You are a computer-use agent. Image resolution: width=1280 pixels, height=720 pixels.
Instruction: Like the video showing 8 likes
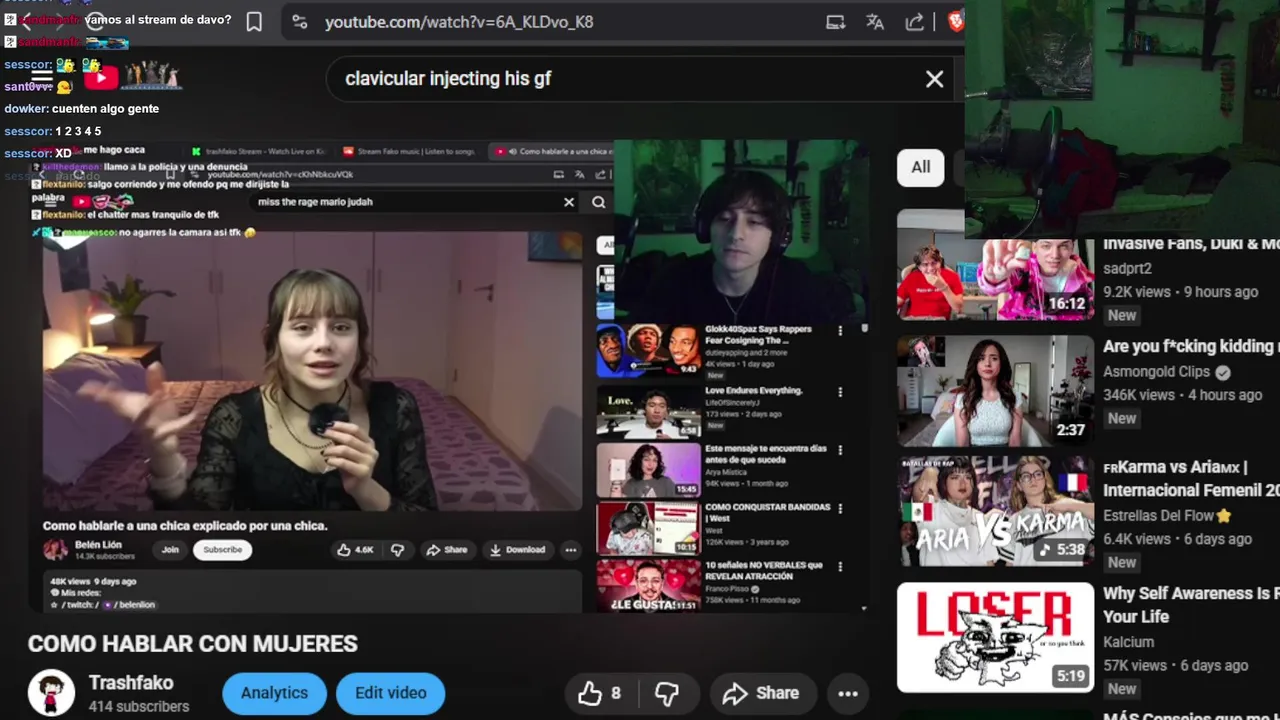click(x=600, y=693)
